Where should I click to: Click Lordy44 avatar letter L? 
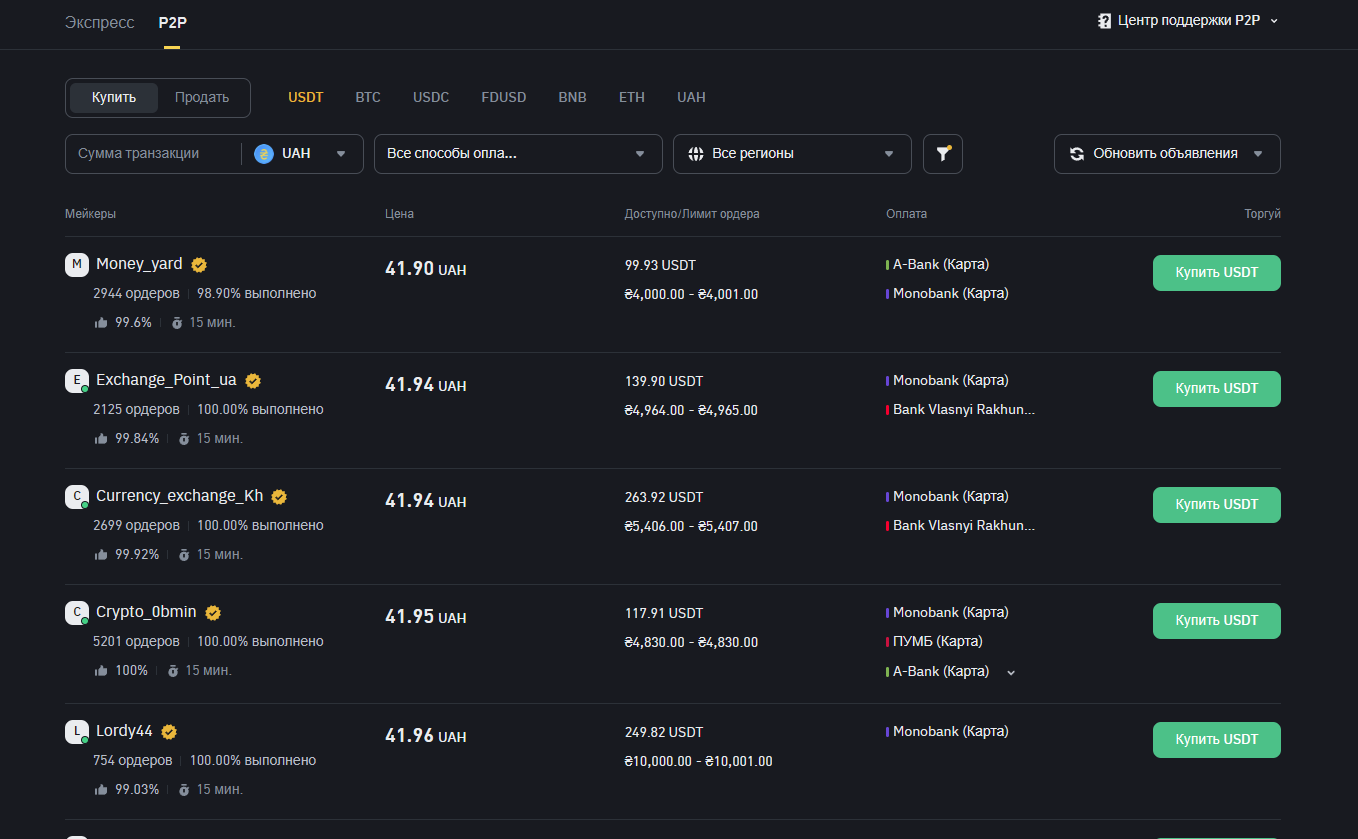coord(77,732)
